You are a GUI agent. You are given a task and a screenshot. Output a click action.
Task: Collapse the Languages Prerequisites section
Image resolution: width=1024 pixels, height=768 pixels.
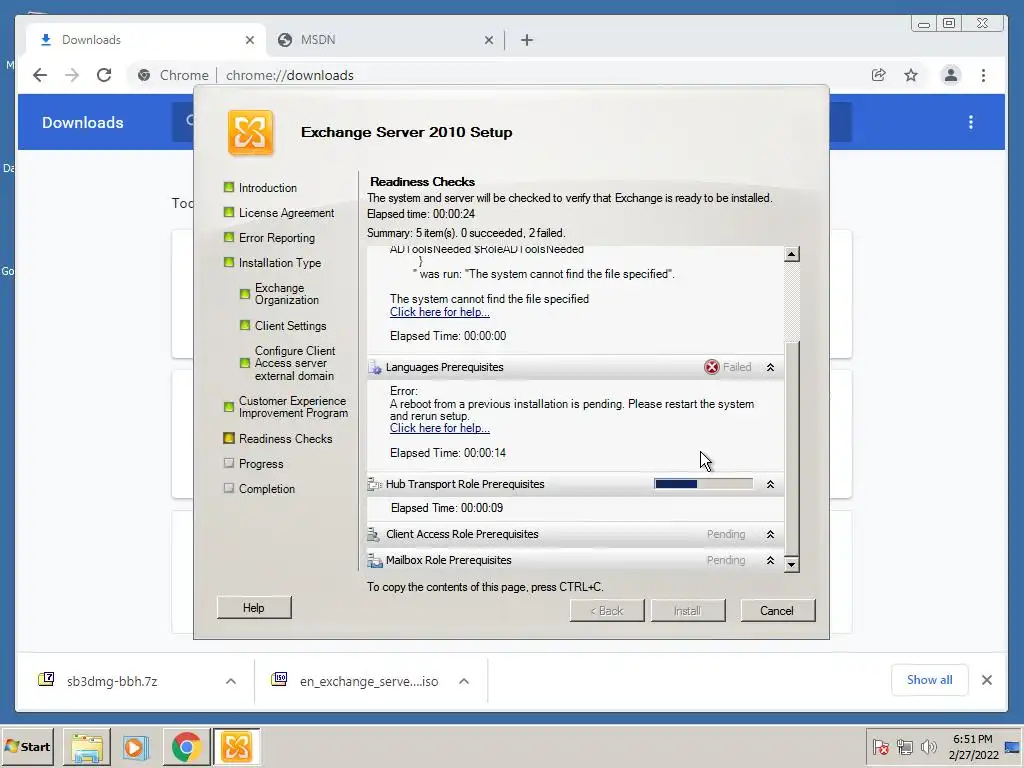(770, 368)
